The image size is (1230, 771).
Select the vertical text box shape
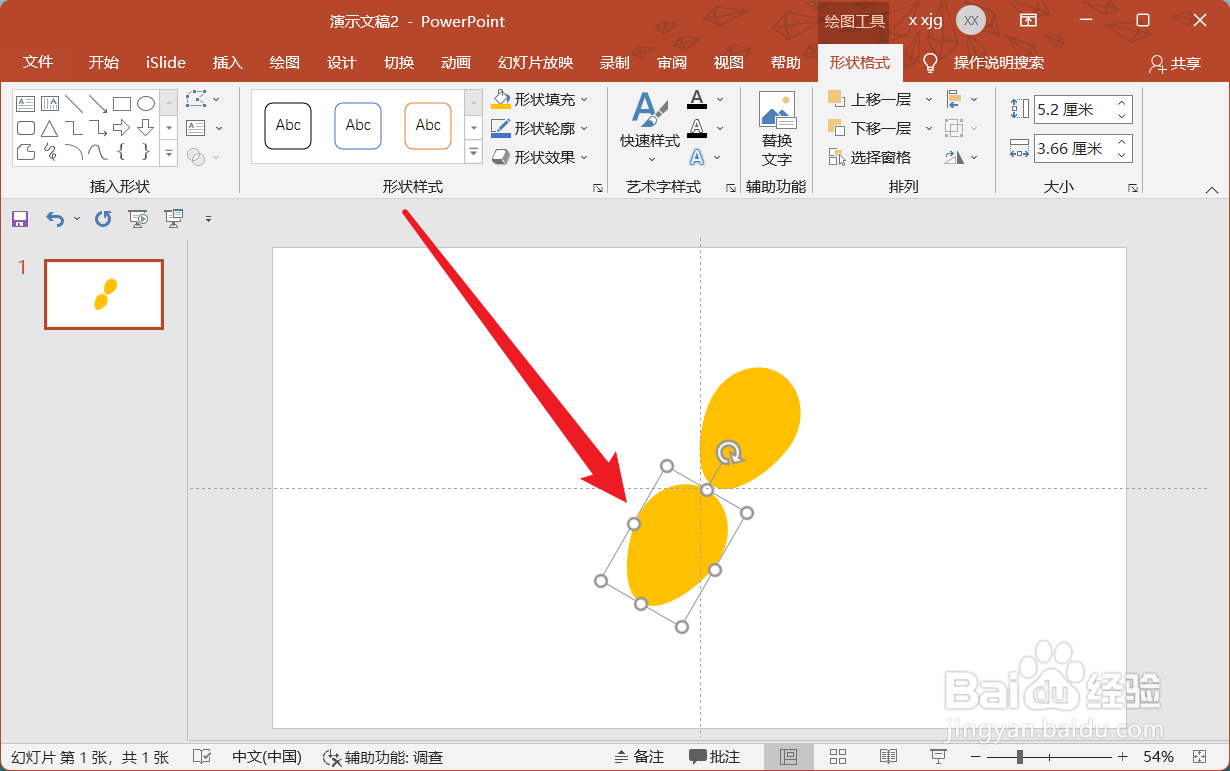(x=50, y=104)
